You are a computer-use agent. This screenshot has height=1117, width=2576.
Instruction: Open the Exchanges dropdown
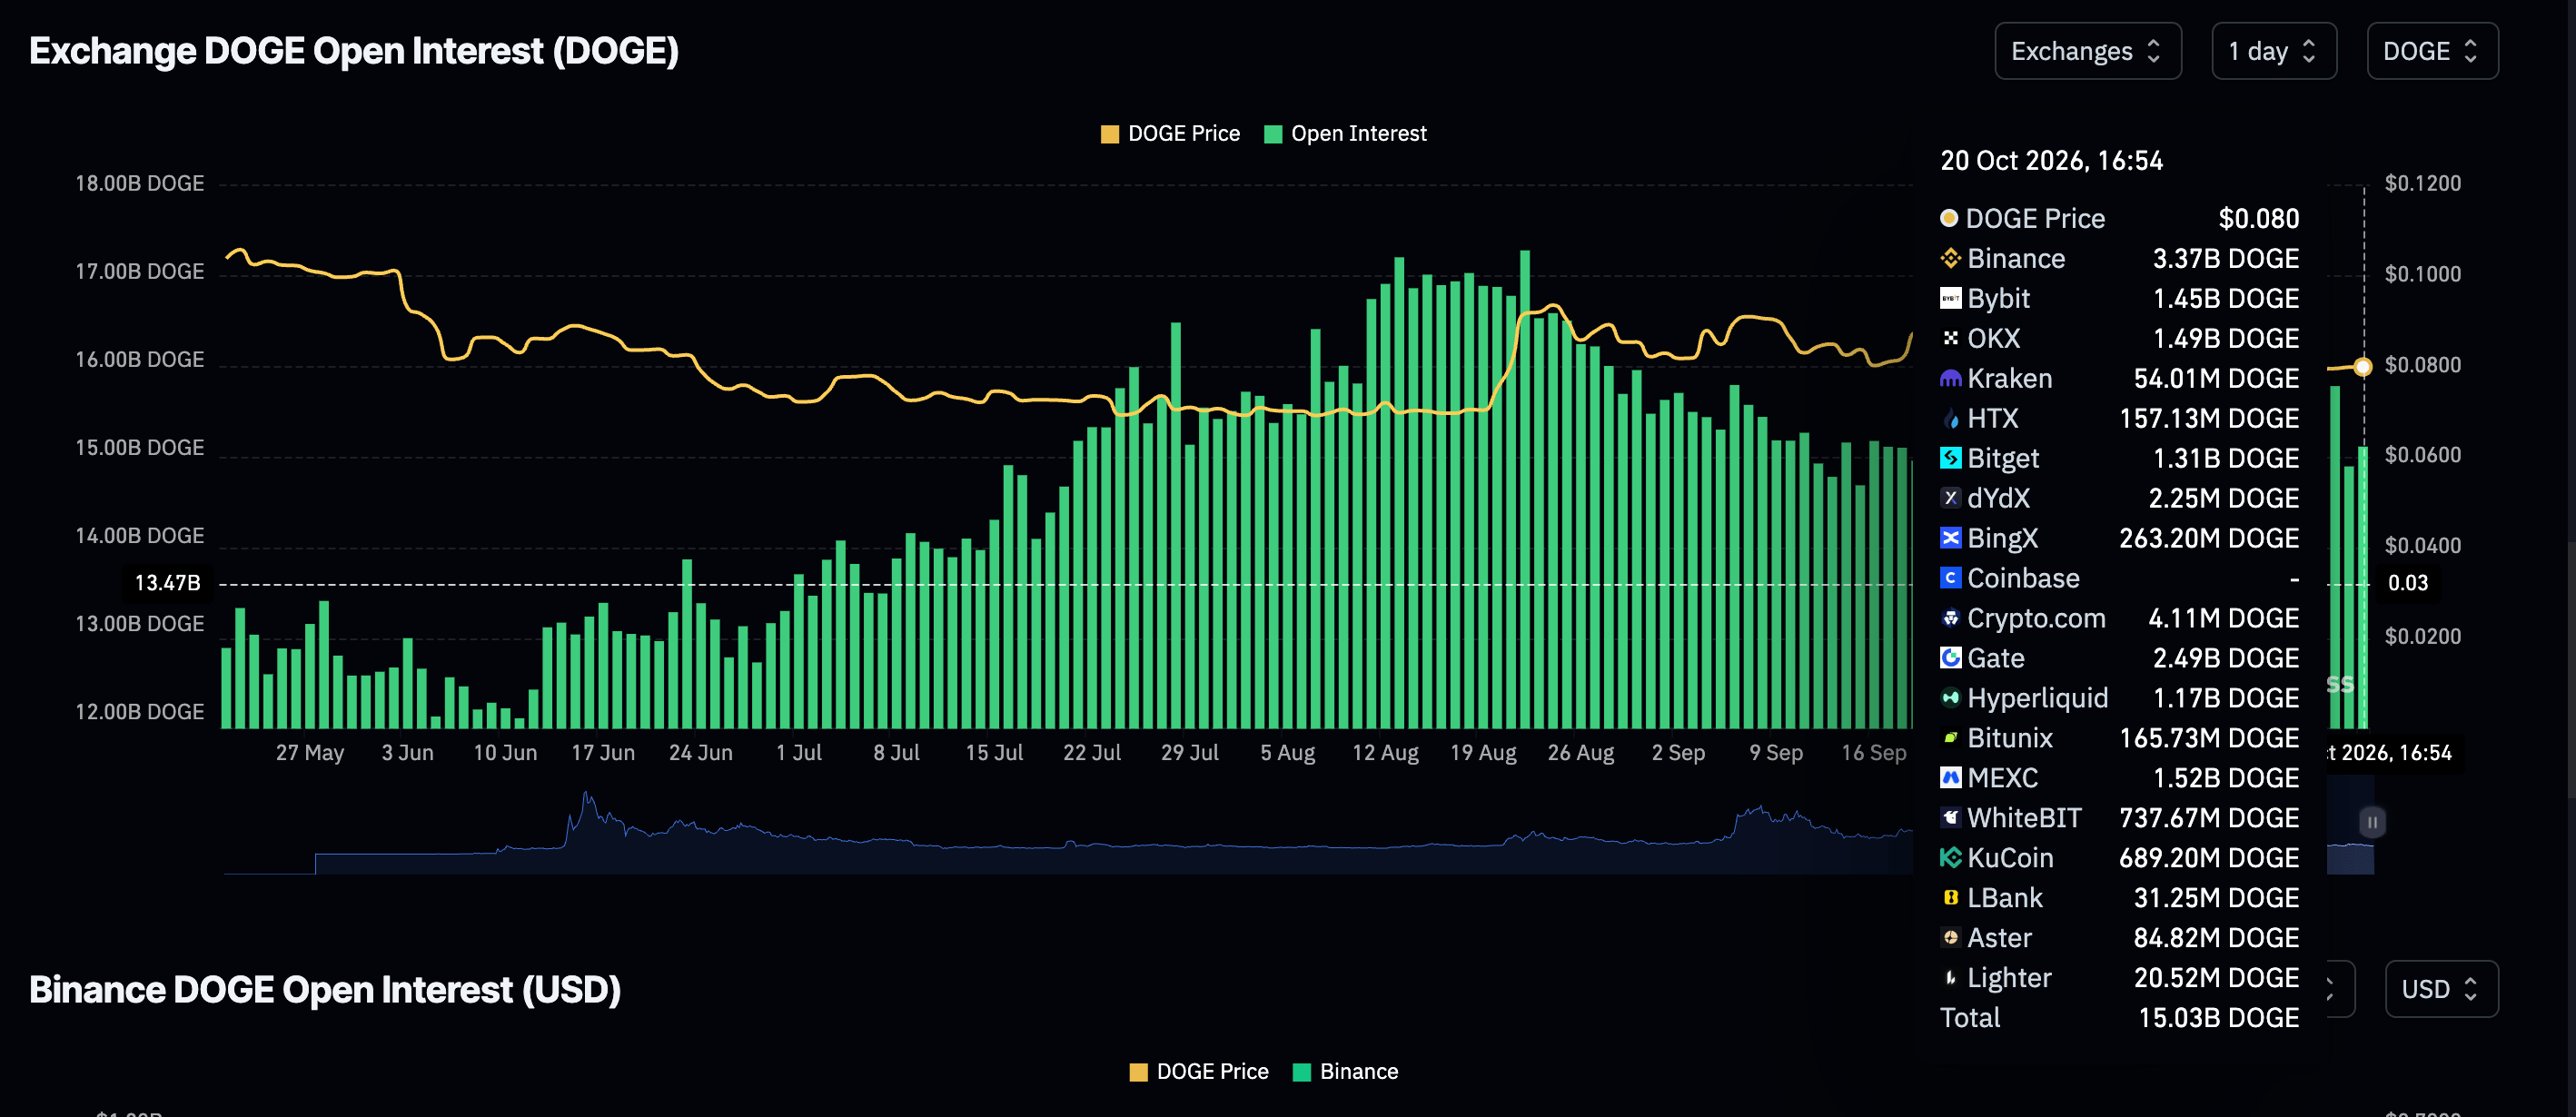coord(2087,51)
